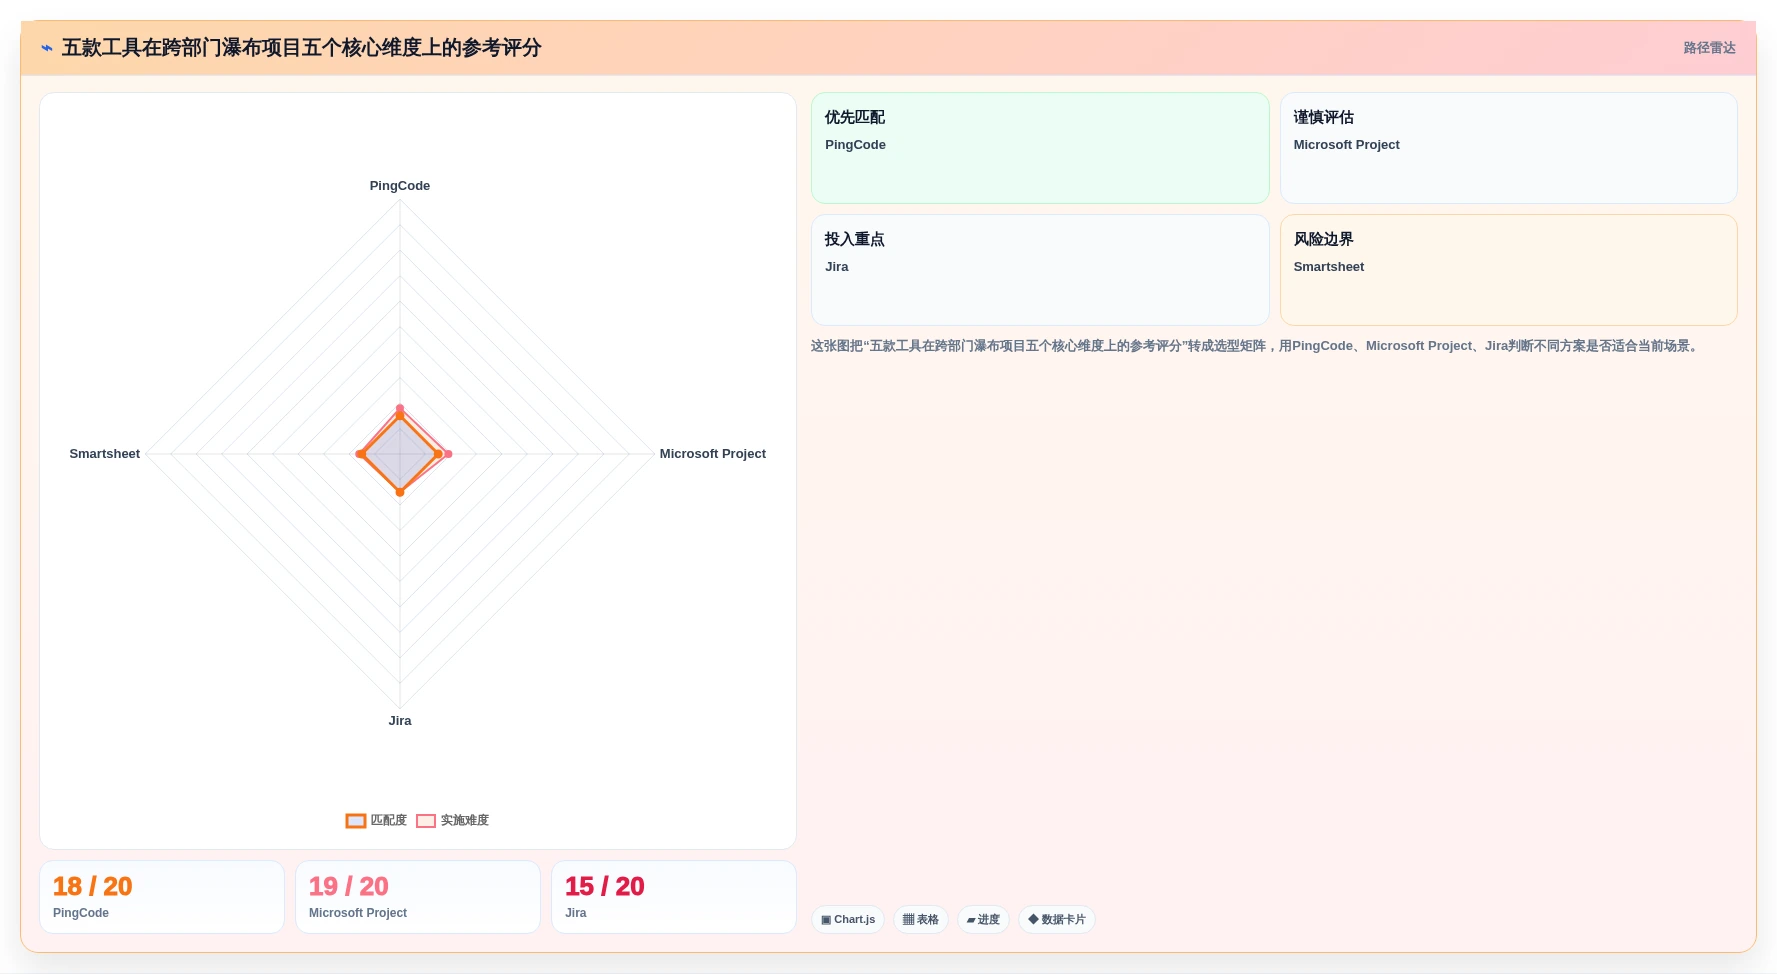
Task: Click the blue icon before the title
Action: tap(47, 48)
